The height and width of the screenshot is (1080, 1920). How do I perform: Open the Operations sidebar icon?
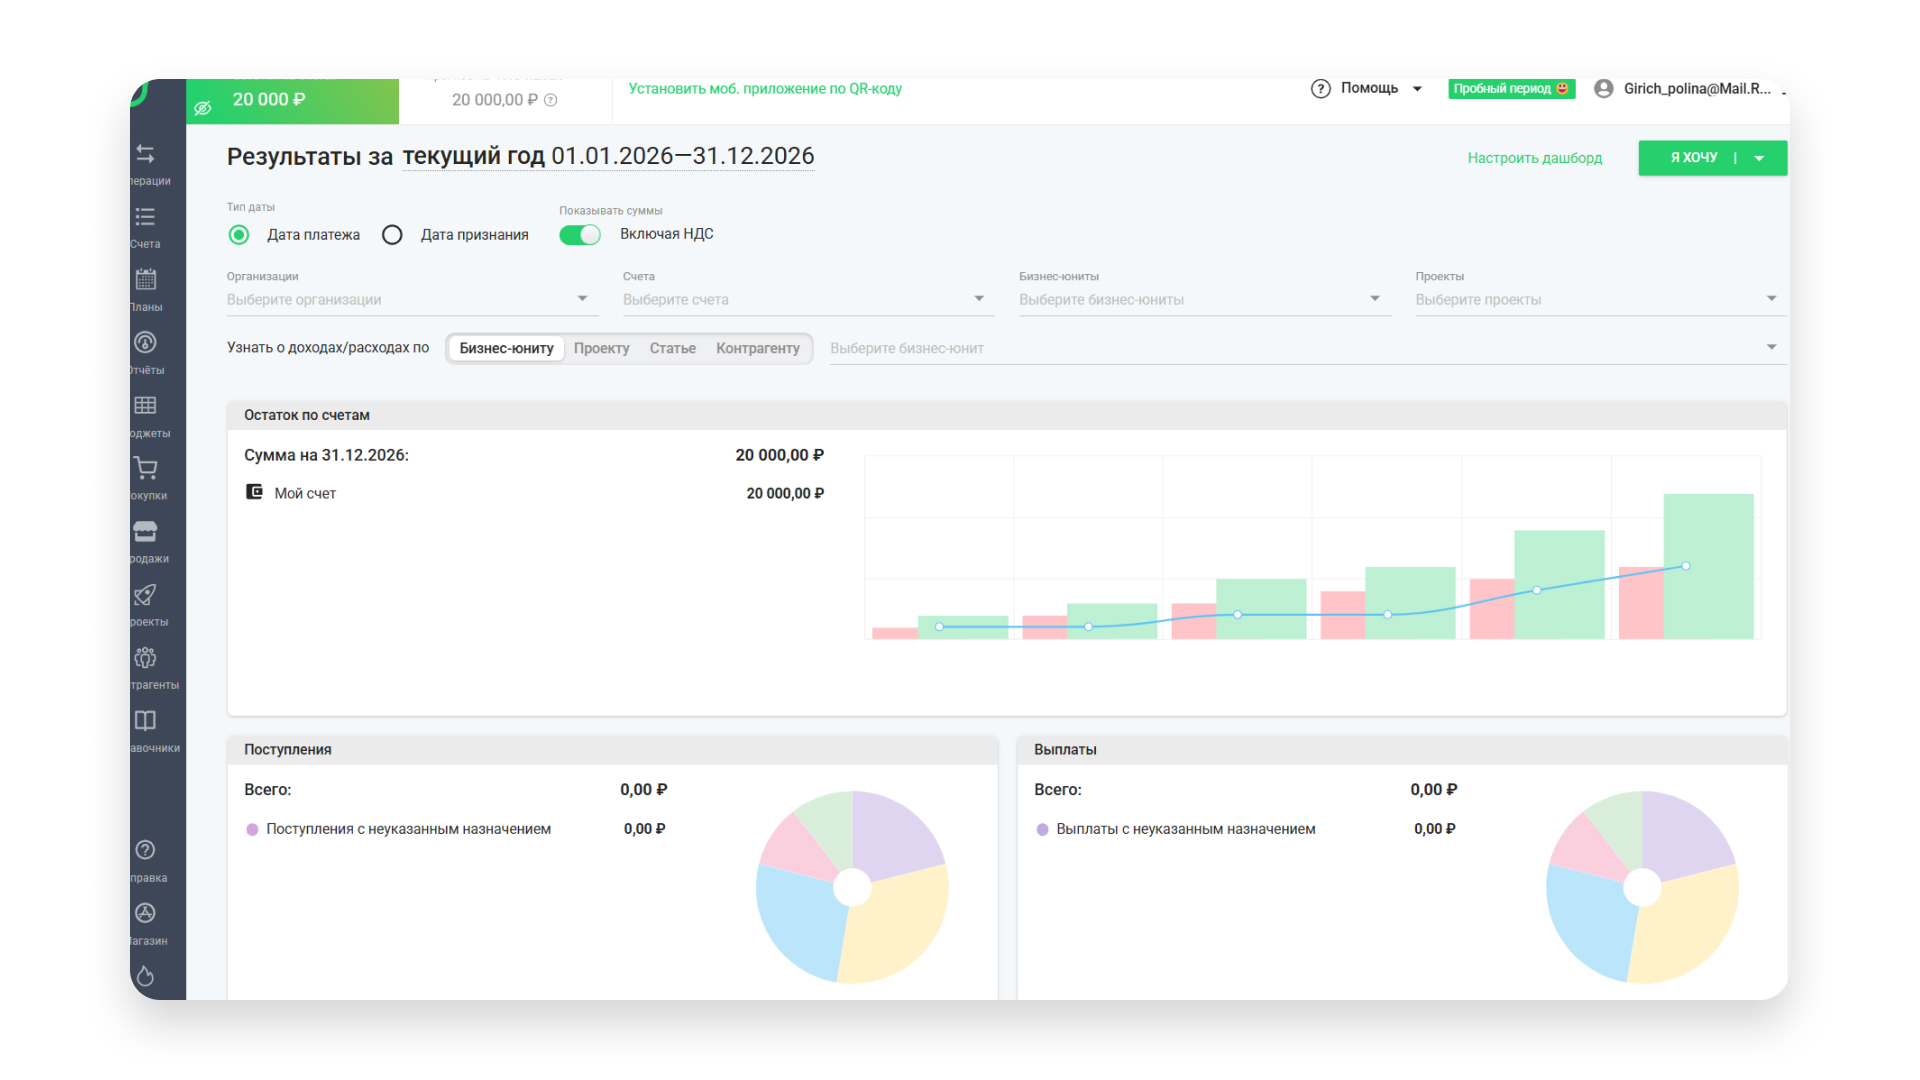pyautogui.click(x=146, y=154)
